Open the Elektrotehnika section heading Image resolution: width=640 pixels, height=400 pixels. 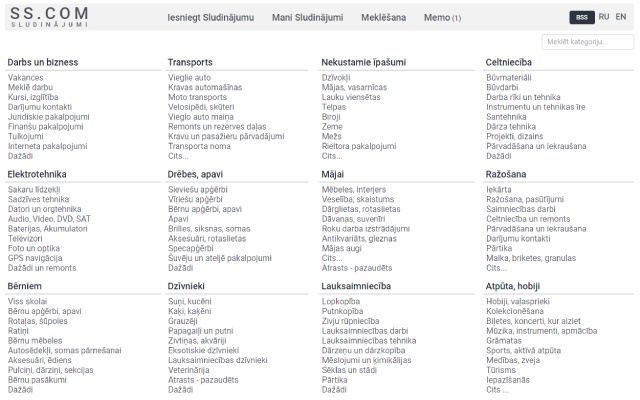(36, 174)
